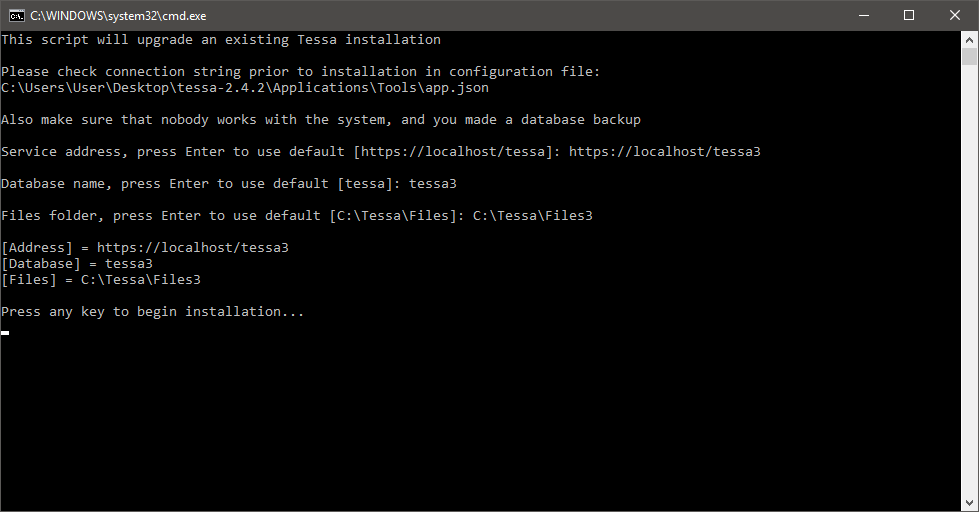The height and width of the screenshot is (512, 979).
Task: Minimize the cmd.exe window
Action: [x=864, y=16]
